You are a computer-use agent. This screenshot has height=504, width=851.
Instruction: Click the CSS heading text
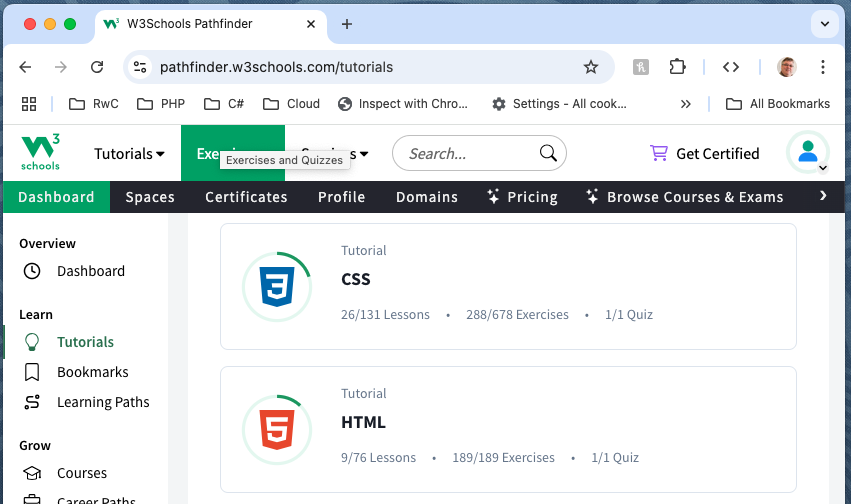coord(355,279)
